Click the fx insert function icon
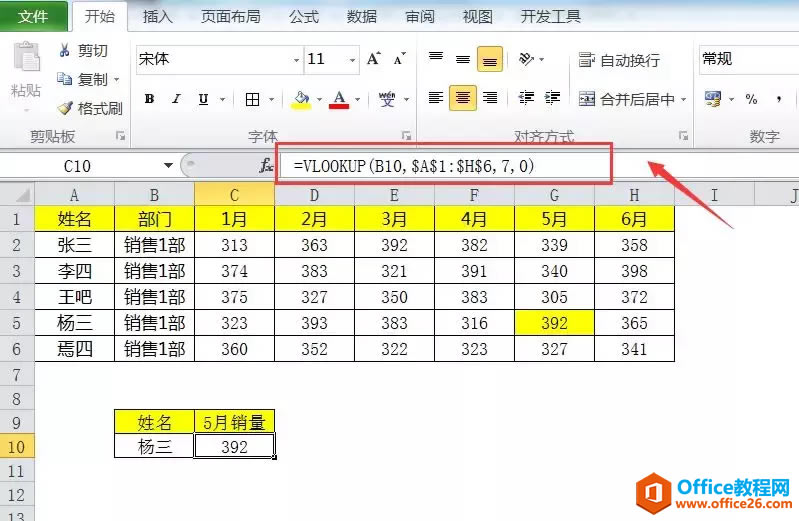This screenshot has height=521, width=799. 266,166
